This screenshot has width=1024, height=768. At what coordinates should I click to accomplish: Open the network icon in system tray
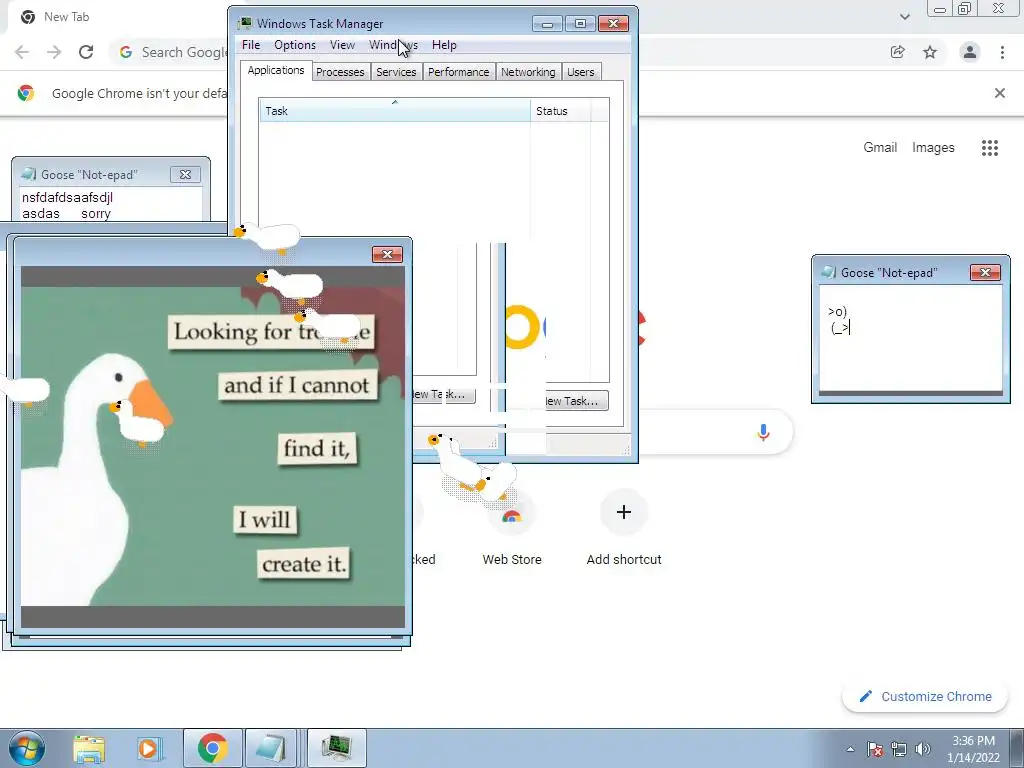click(899, 749)
